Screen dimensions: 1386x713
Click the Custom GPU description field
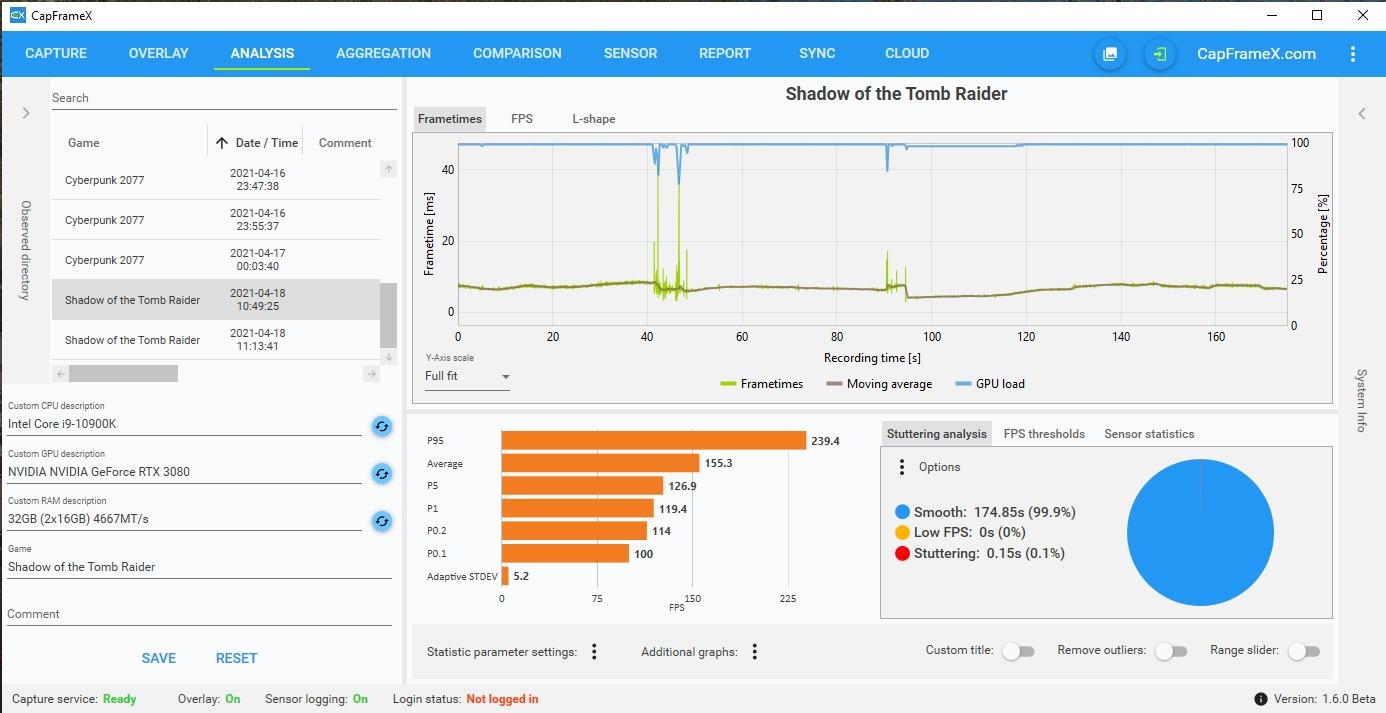pos(184,472)
